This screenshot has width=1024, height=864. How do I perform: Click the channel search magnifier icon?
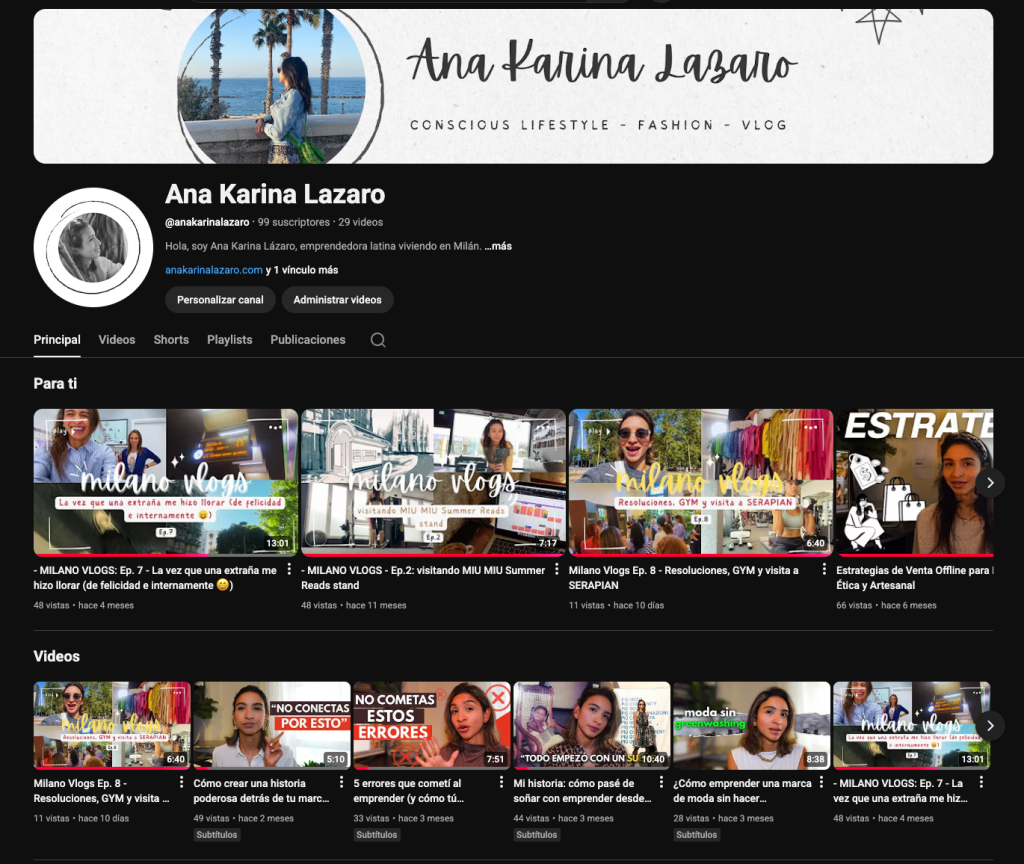[x=378, y=340]
